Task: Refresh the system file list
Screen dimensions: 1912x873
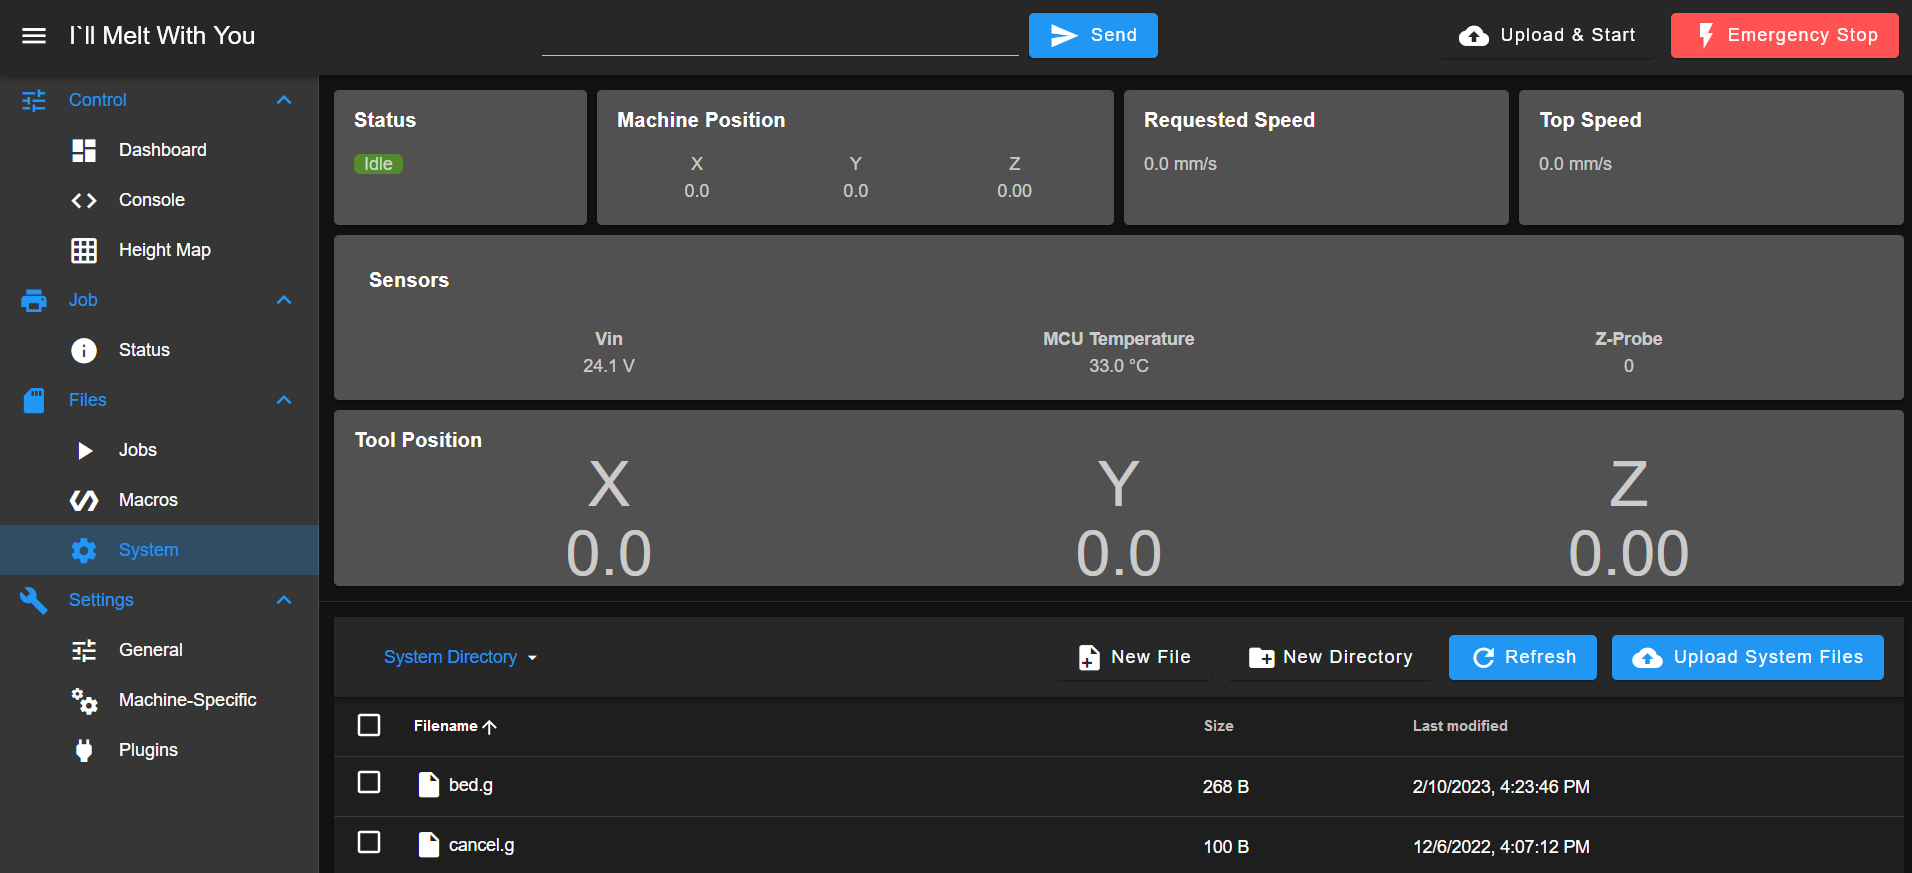Action: 1523,657
